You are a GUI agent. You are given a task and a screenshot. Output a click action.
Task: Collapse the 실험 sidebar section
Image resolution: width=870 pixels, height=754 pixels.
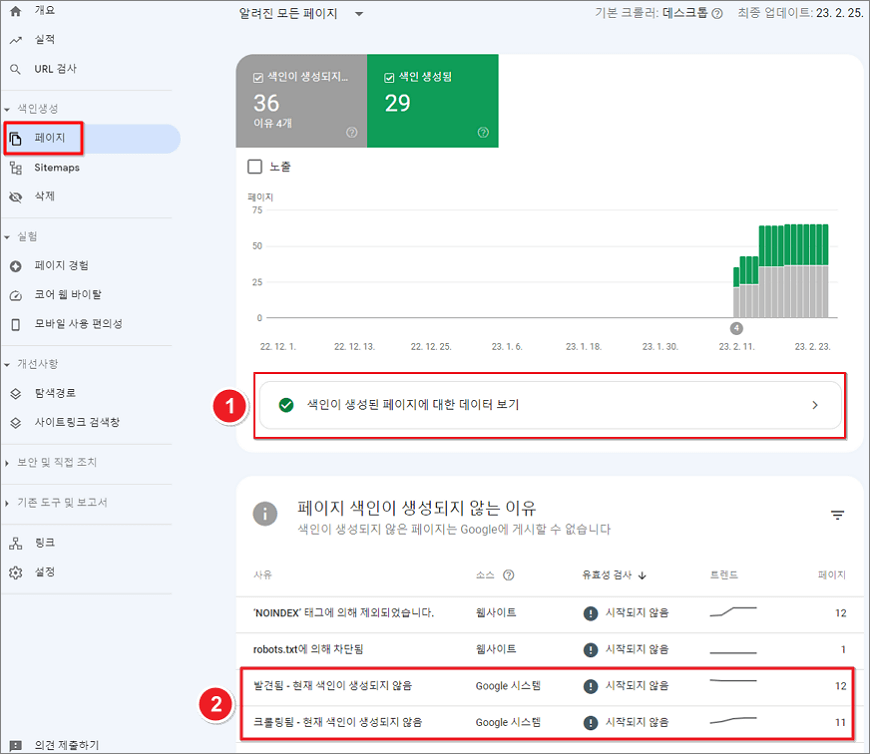pyautogui.click(x=7, y=237)
